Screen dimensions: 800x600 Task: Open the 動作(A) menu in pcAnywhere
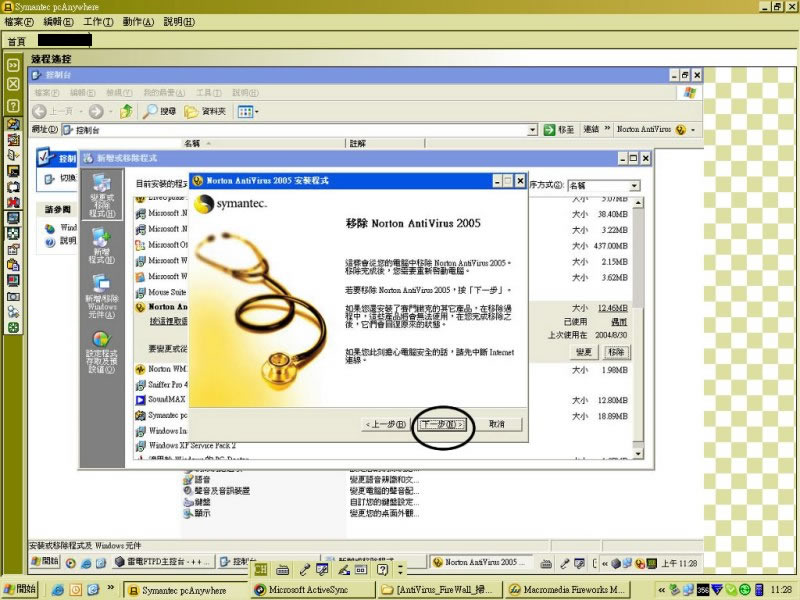[138, 22]
